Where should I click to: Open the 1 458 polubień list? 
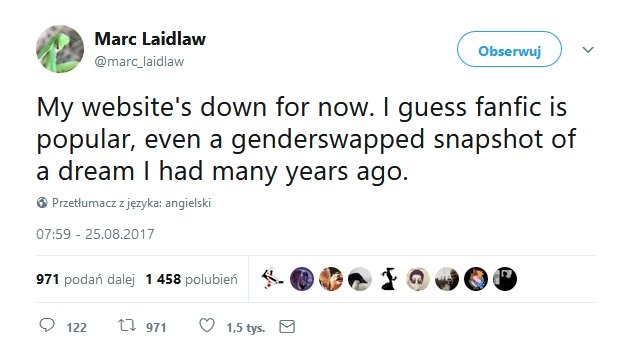click(x=191, y=279)
